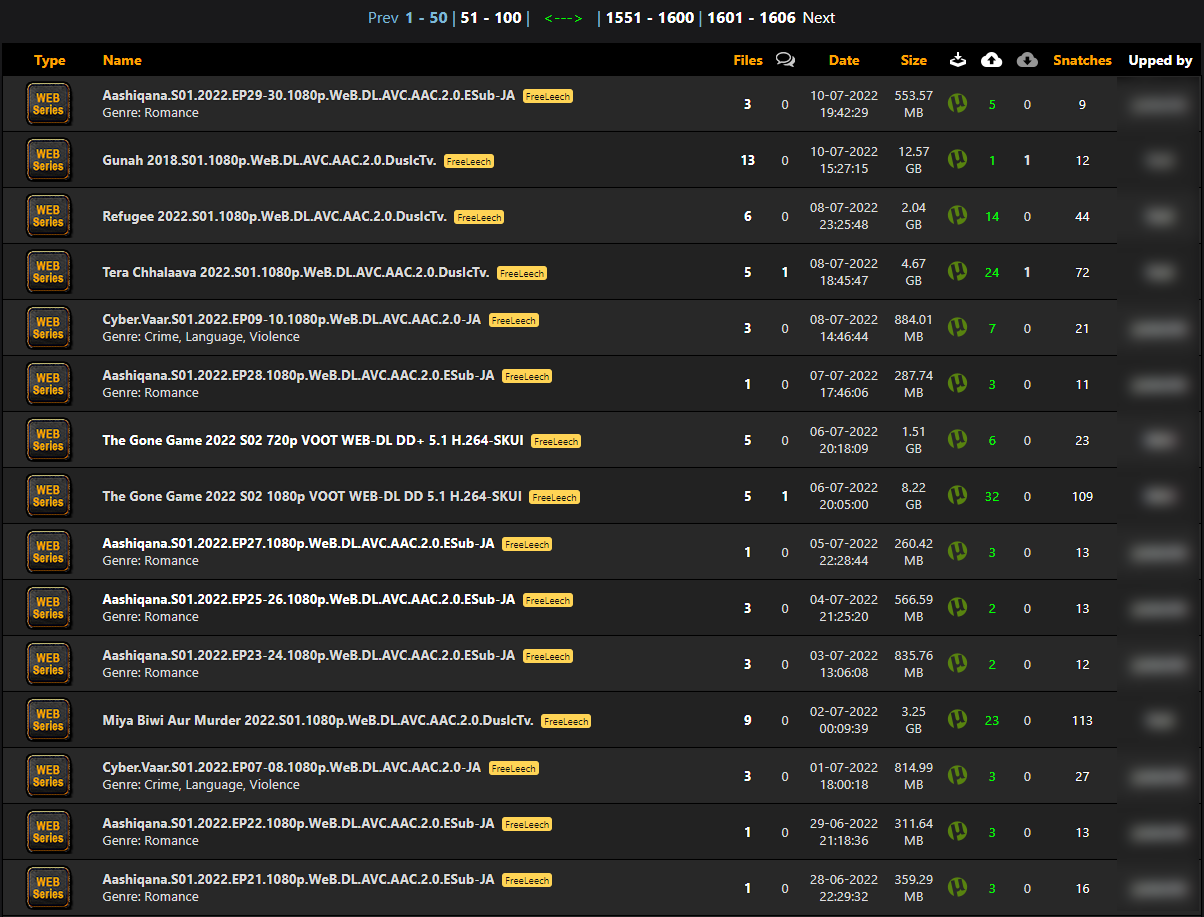Download torrent icon for Aashiqana EP29-30

point(958,103)
